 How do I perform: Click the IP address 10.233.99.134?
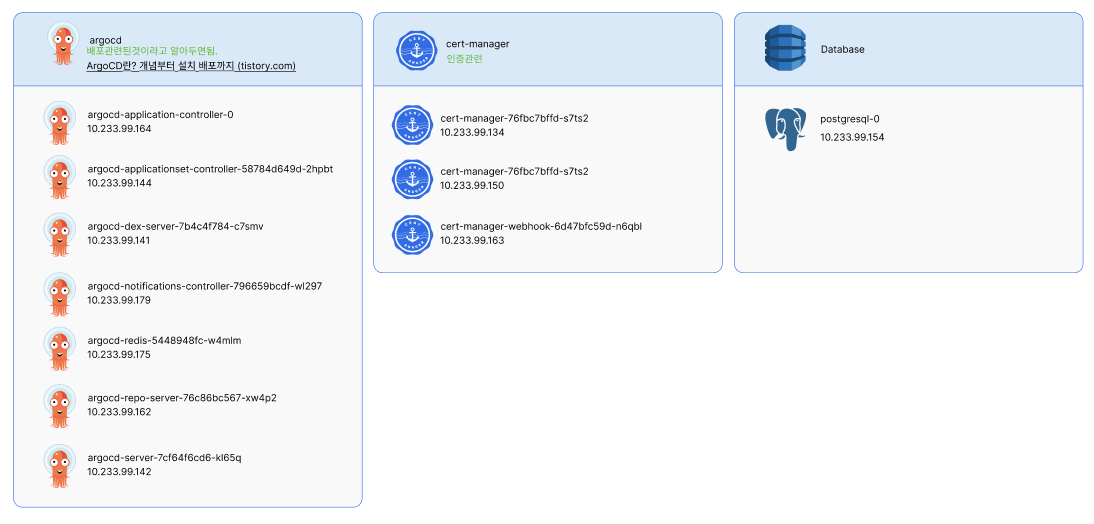(x=472, y=132)
